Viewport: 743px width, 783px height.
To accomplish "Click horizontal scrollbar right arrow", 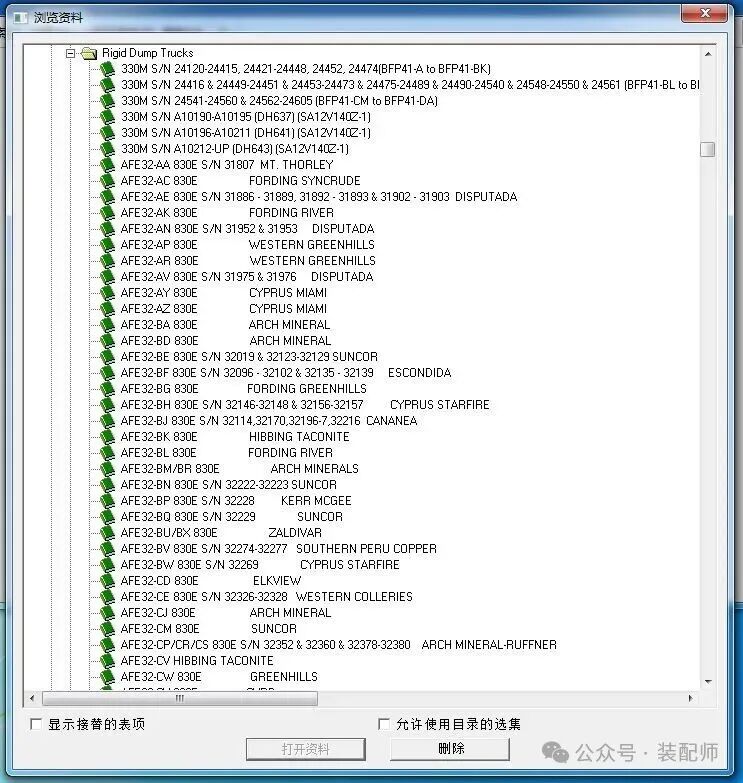I will point(691,698).
